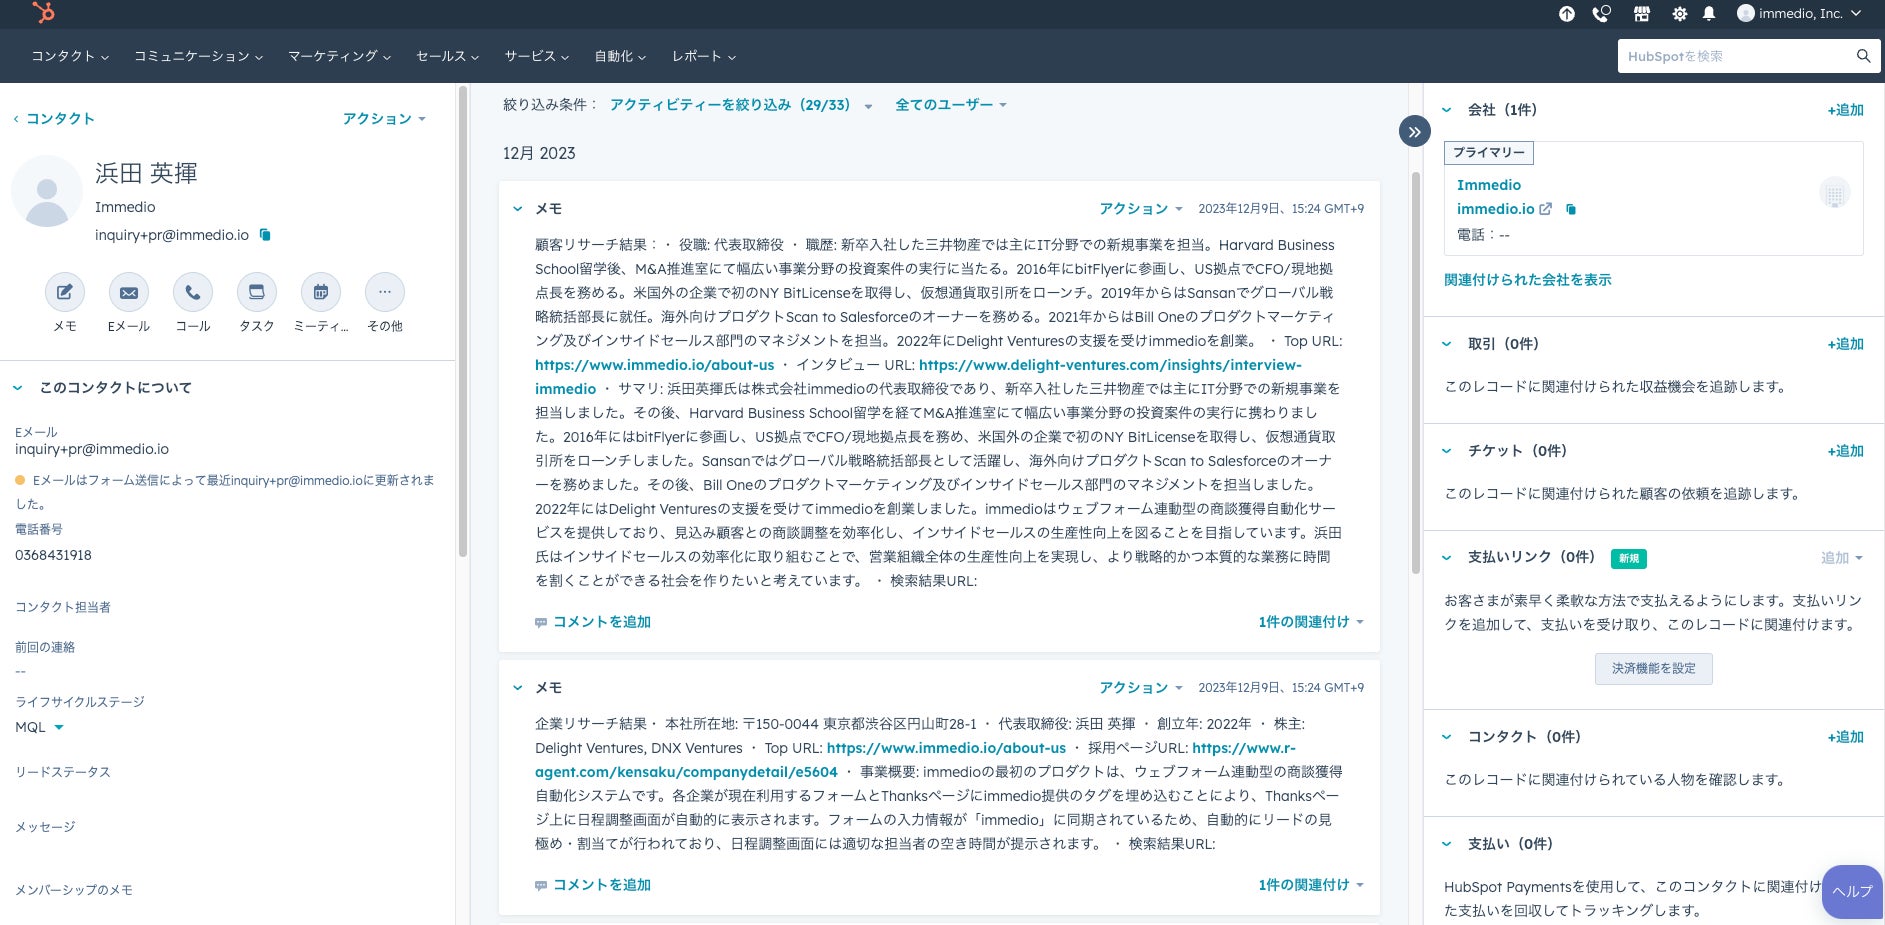Viewport: 1885px width, 925px height.
Task: Click the left panel vertical scrollbar
Action: pyautogui.click(x=462, y=320)
